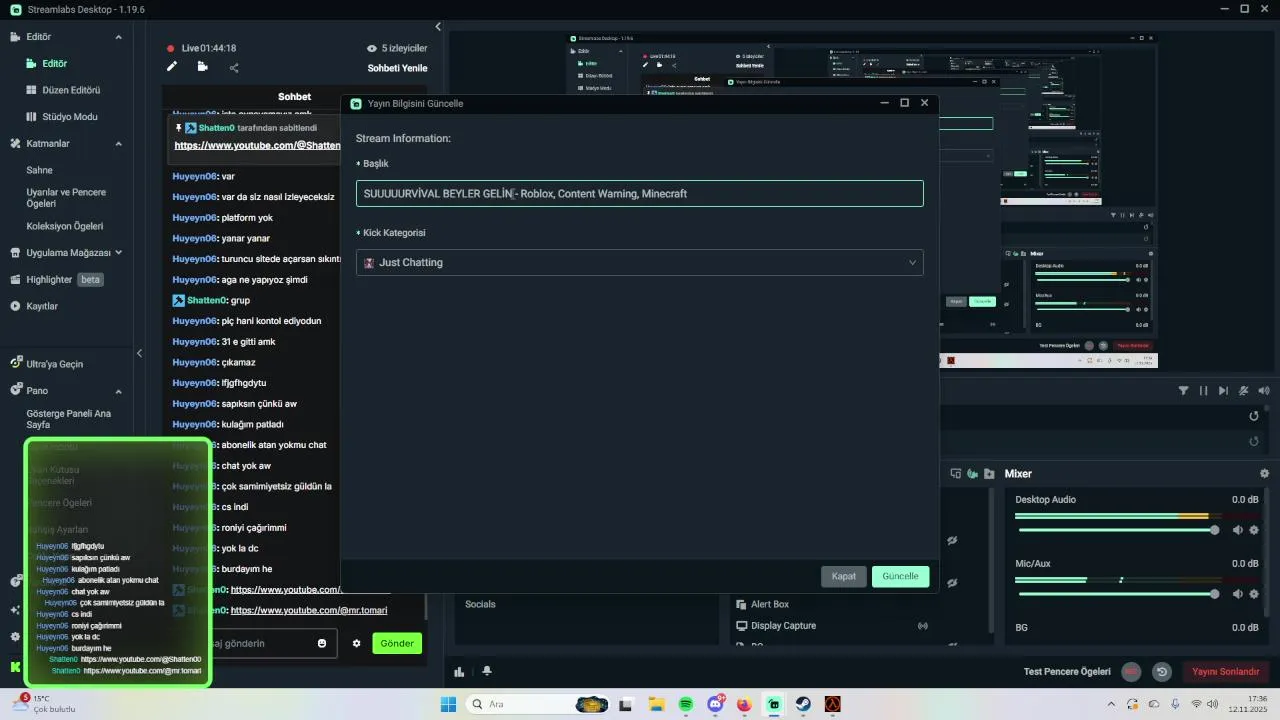Open chat settings gear next to Gönder
Viewport: 1280px width, 720px height.
click(356, 643)
